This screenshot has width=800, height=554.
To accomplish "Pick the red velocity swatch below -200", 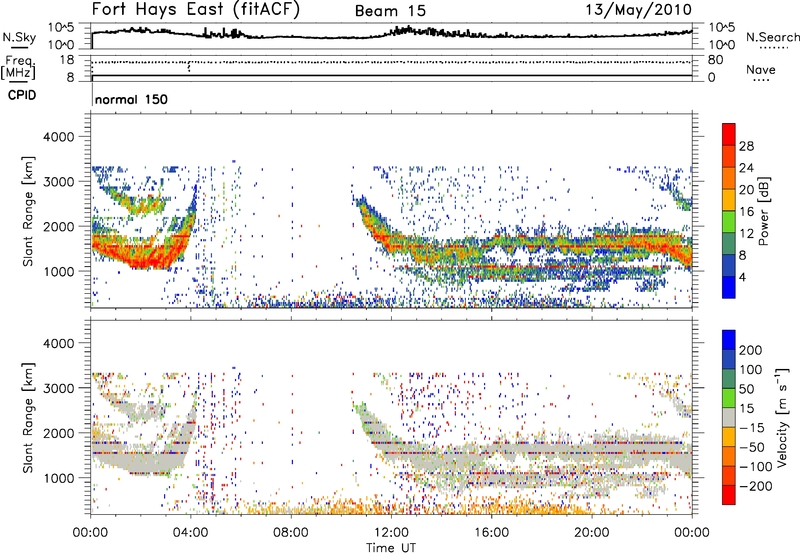I will (x=729, y=495).
